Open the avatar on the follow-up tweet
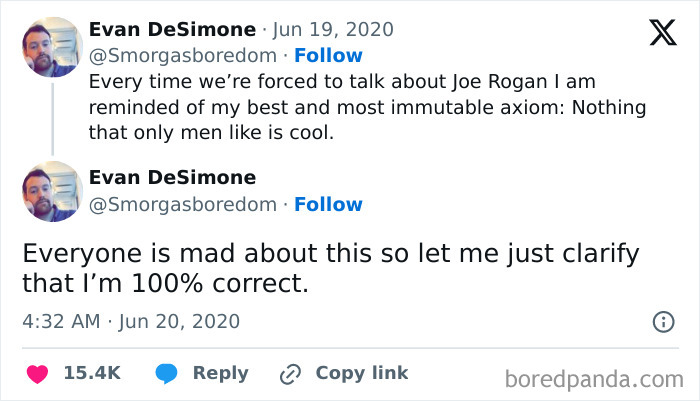This screenshot has width=700, height=401. (52, 191)
